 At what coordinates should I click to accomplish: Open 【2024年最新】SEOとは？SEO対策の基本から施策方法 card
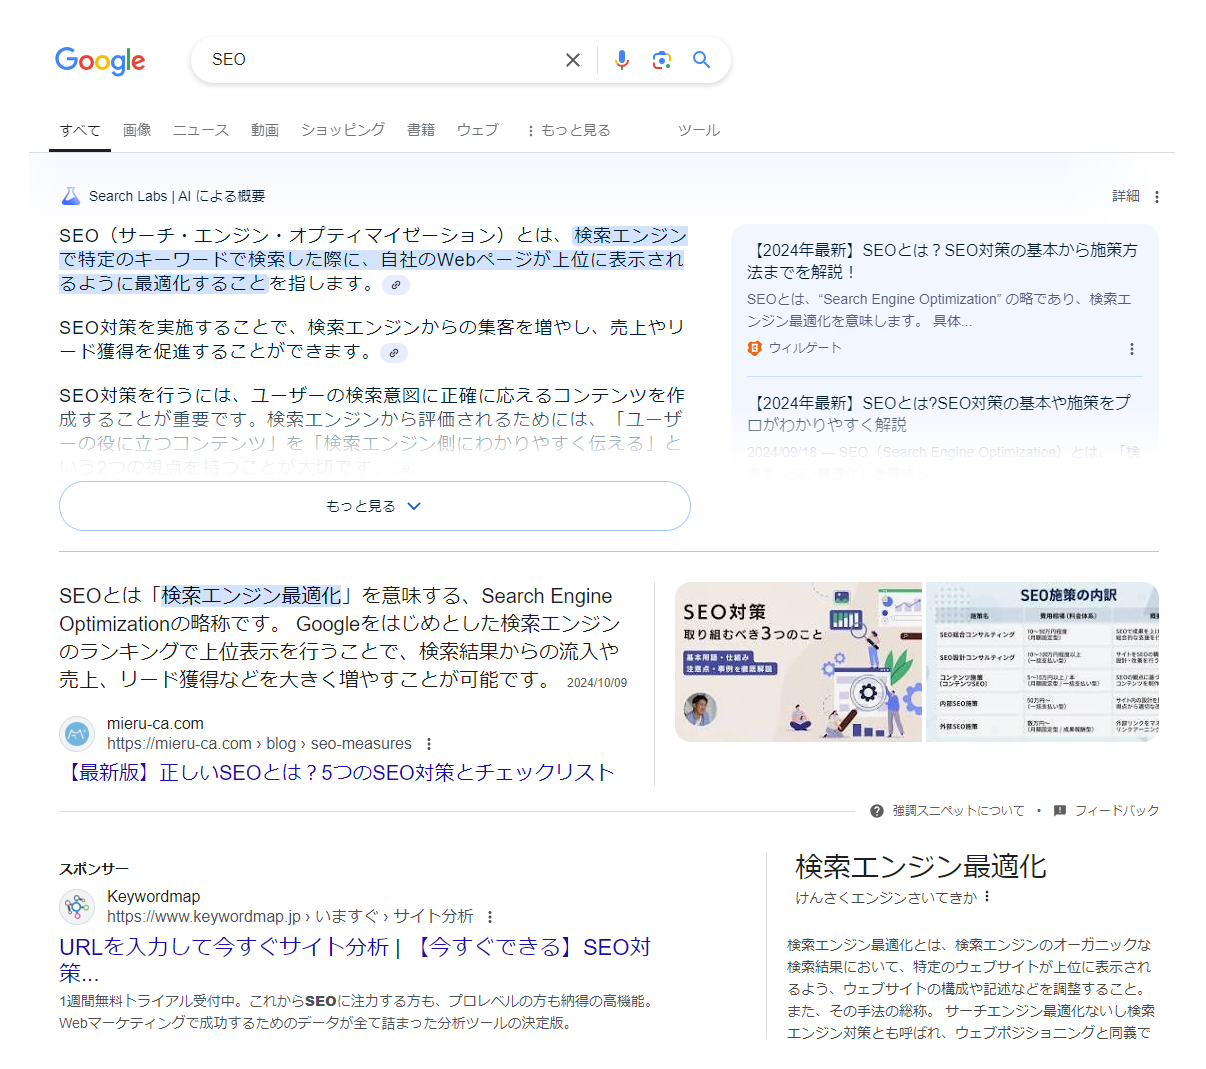942,261
